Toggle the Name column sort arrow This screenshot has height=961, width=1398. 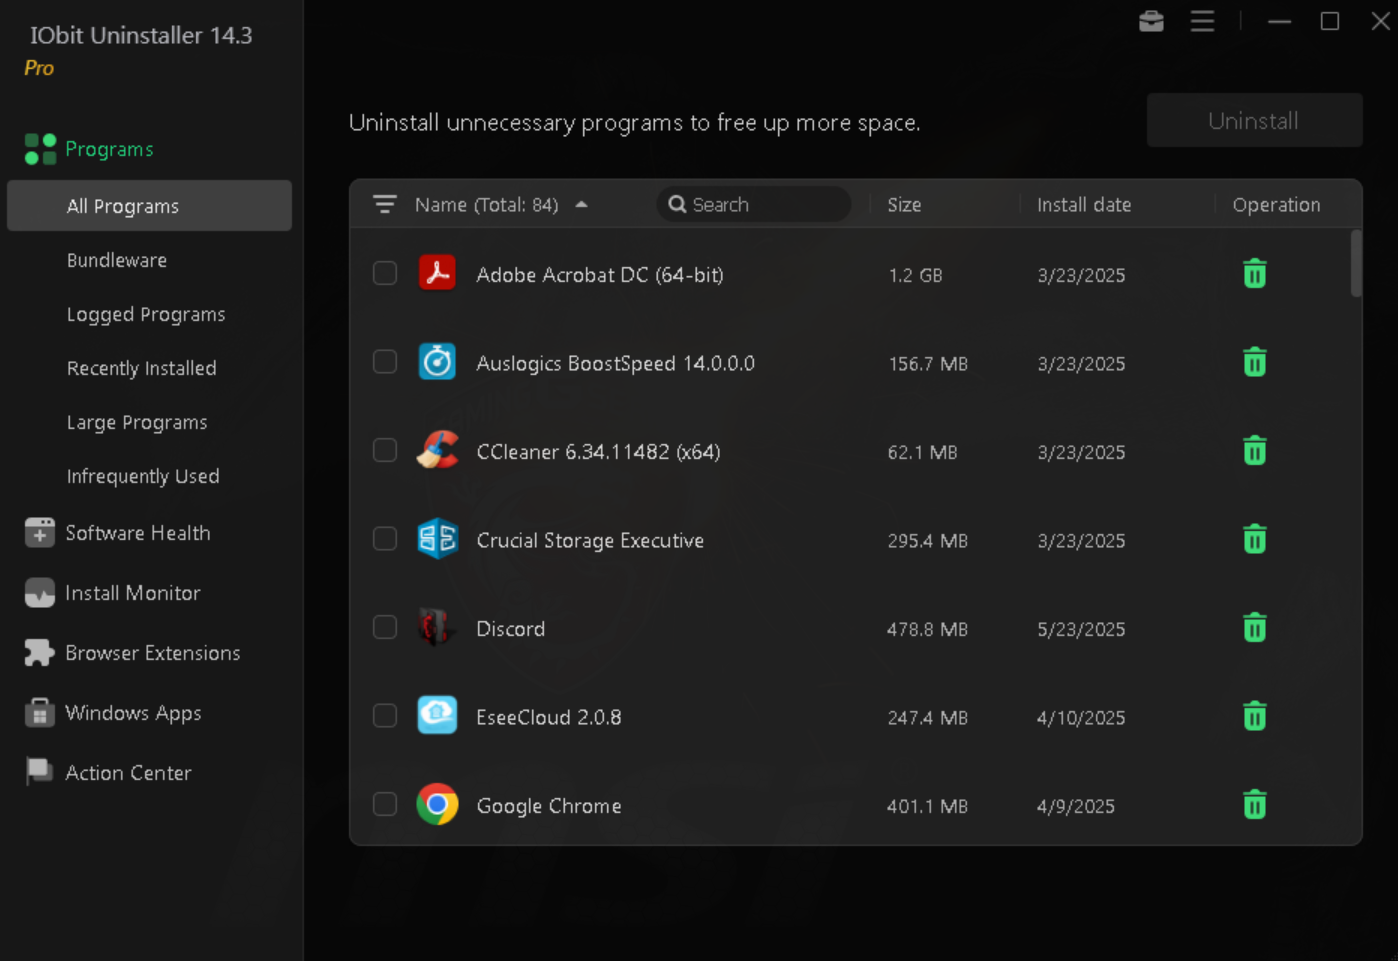[x=581, y=205]
